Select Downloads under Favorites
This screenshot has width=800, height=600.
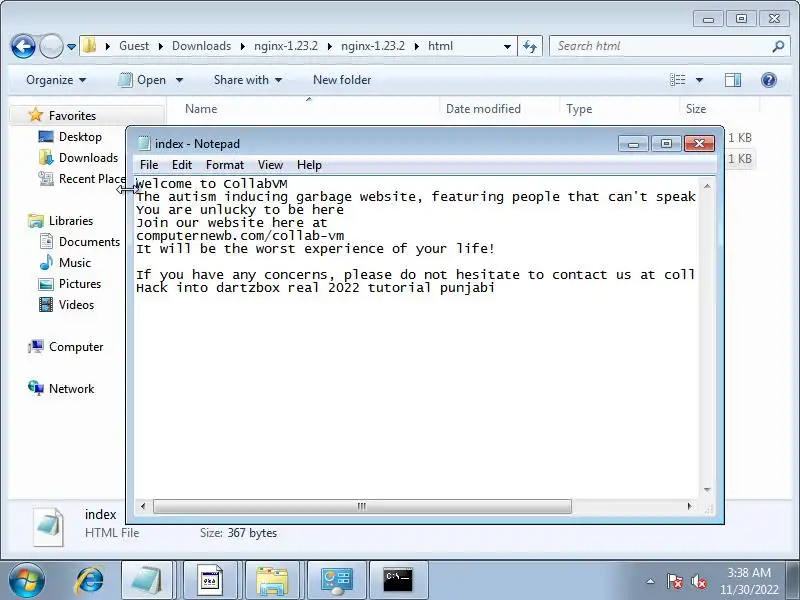88,158
